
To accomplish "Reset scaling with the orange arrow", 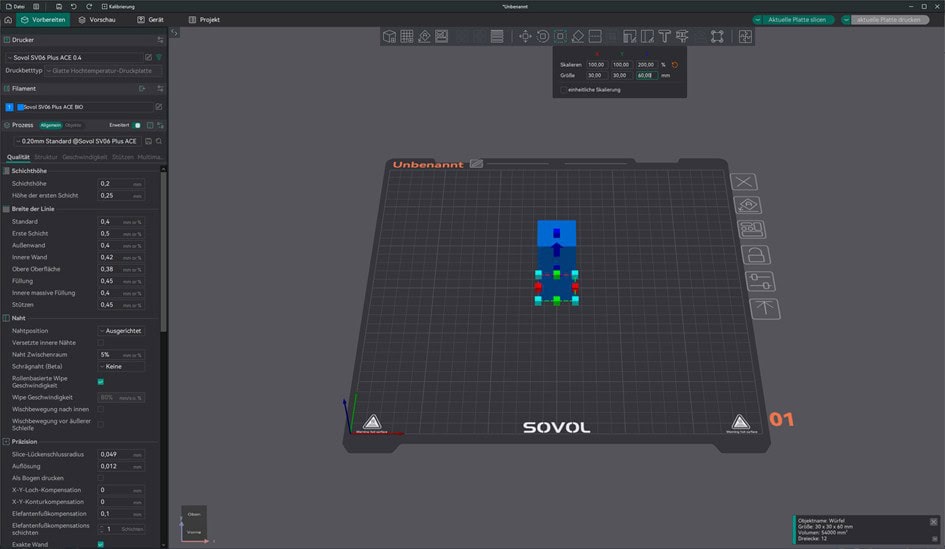I will (675, 65).
